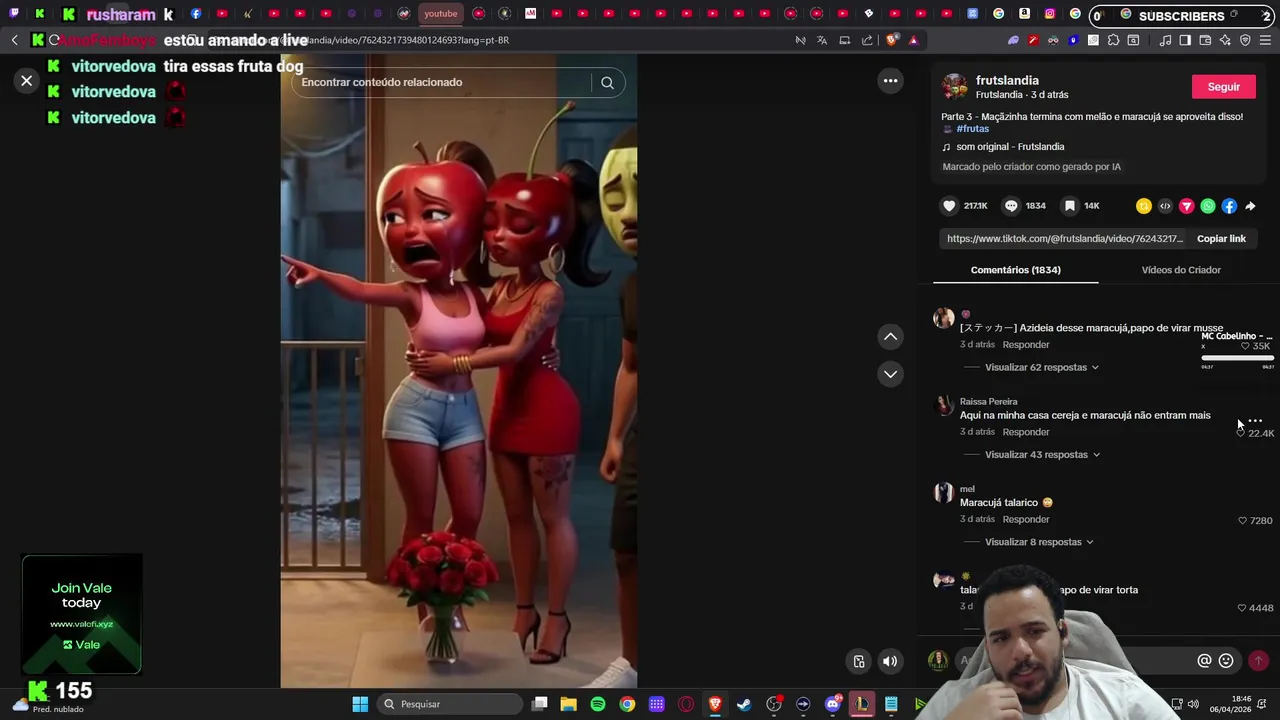1280x720 pixels.
Task: Click the search magnifier in related content bar
Action: coord(607,83)
